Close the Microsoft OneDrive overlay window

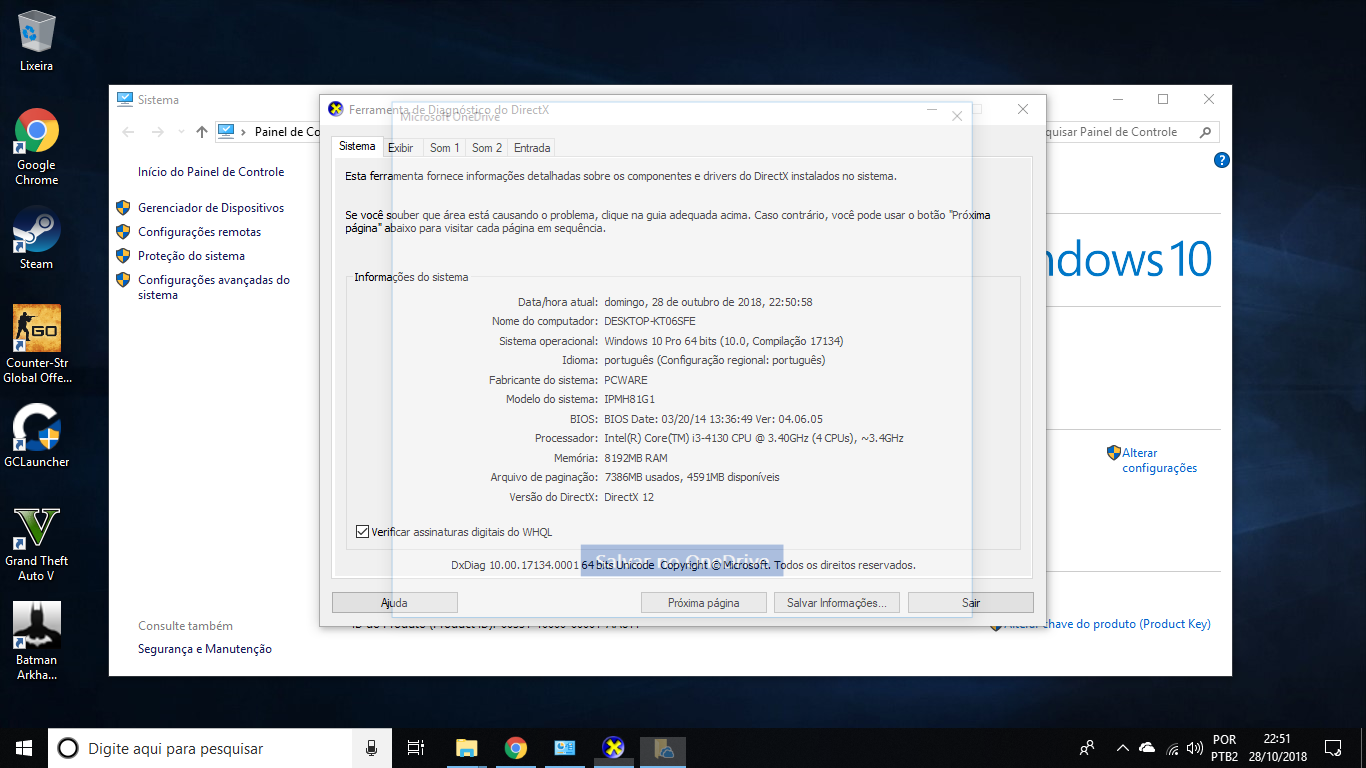click(957, 116)
